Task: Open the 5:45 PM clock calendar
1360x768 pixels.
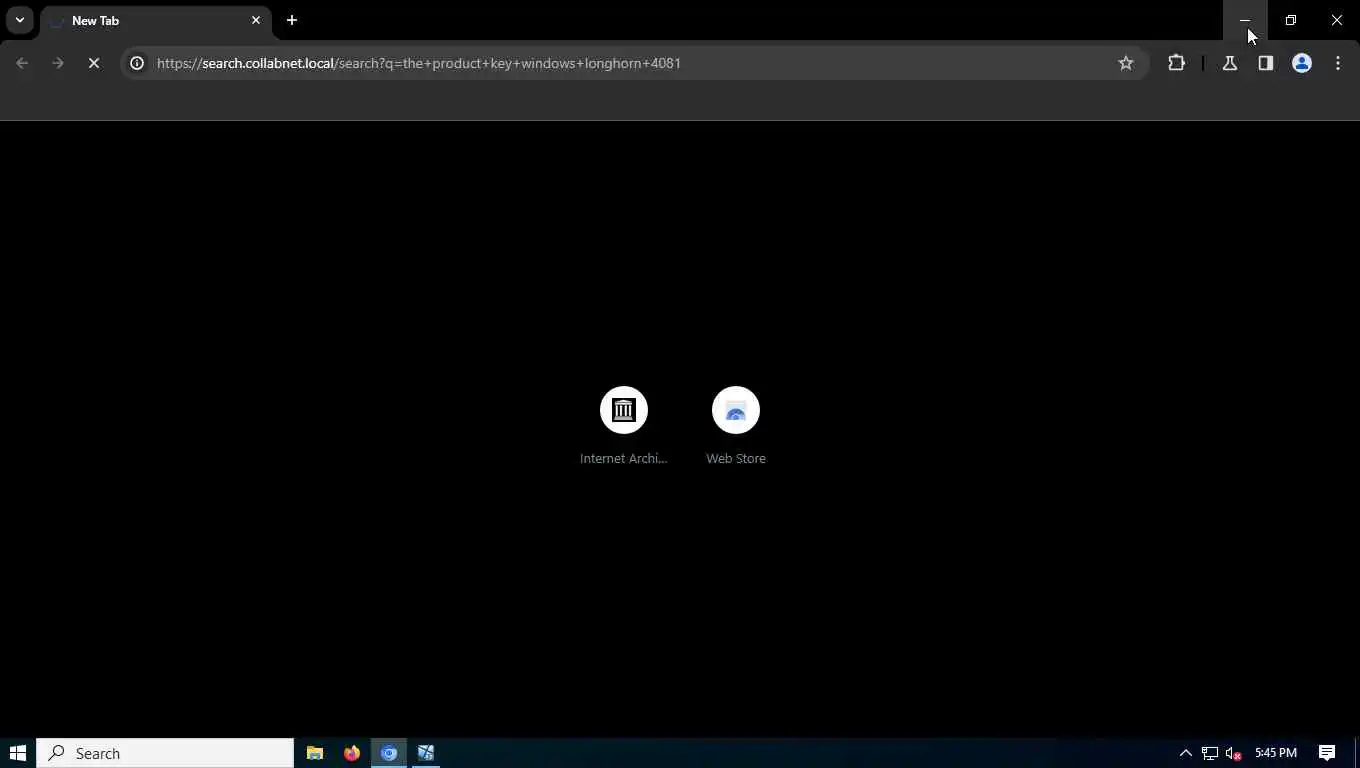Action: pyautogui.click(x=1276, y=753)
